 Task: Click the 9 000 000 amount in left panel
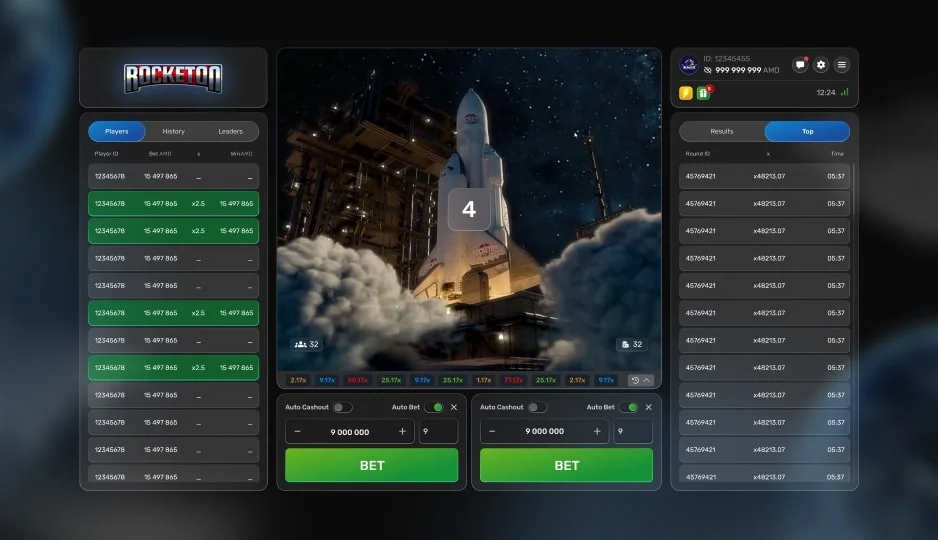350,432
